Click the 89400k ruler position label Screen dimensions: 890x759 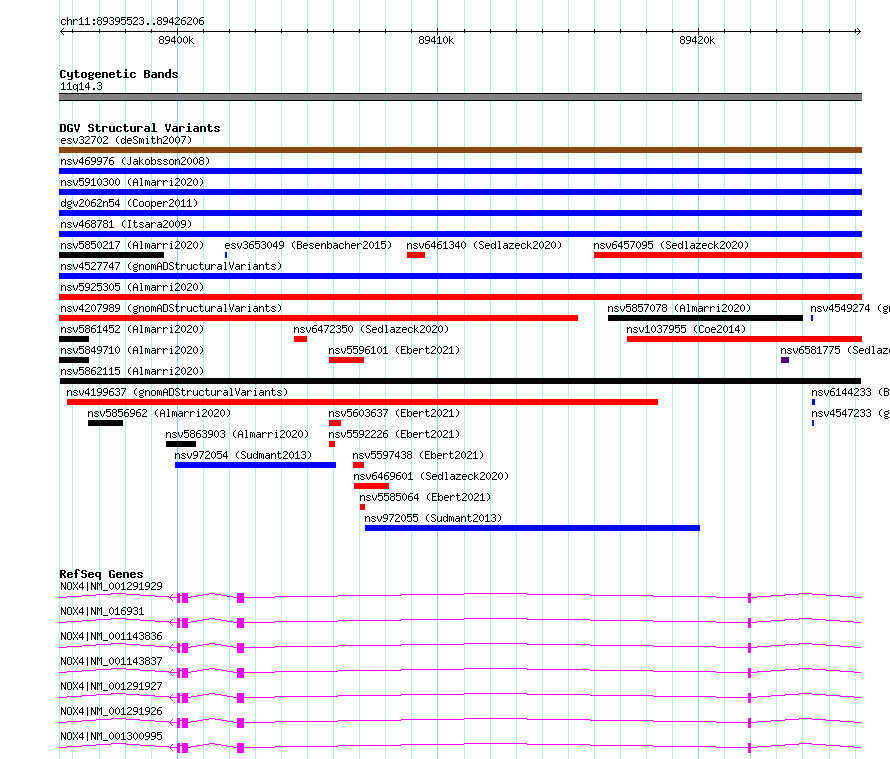[x=176, y=40]
